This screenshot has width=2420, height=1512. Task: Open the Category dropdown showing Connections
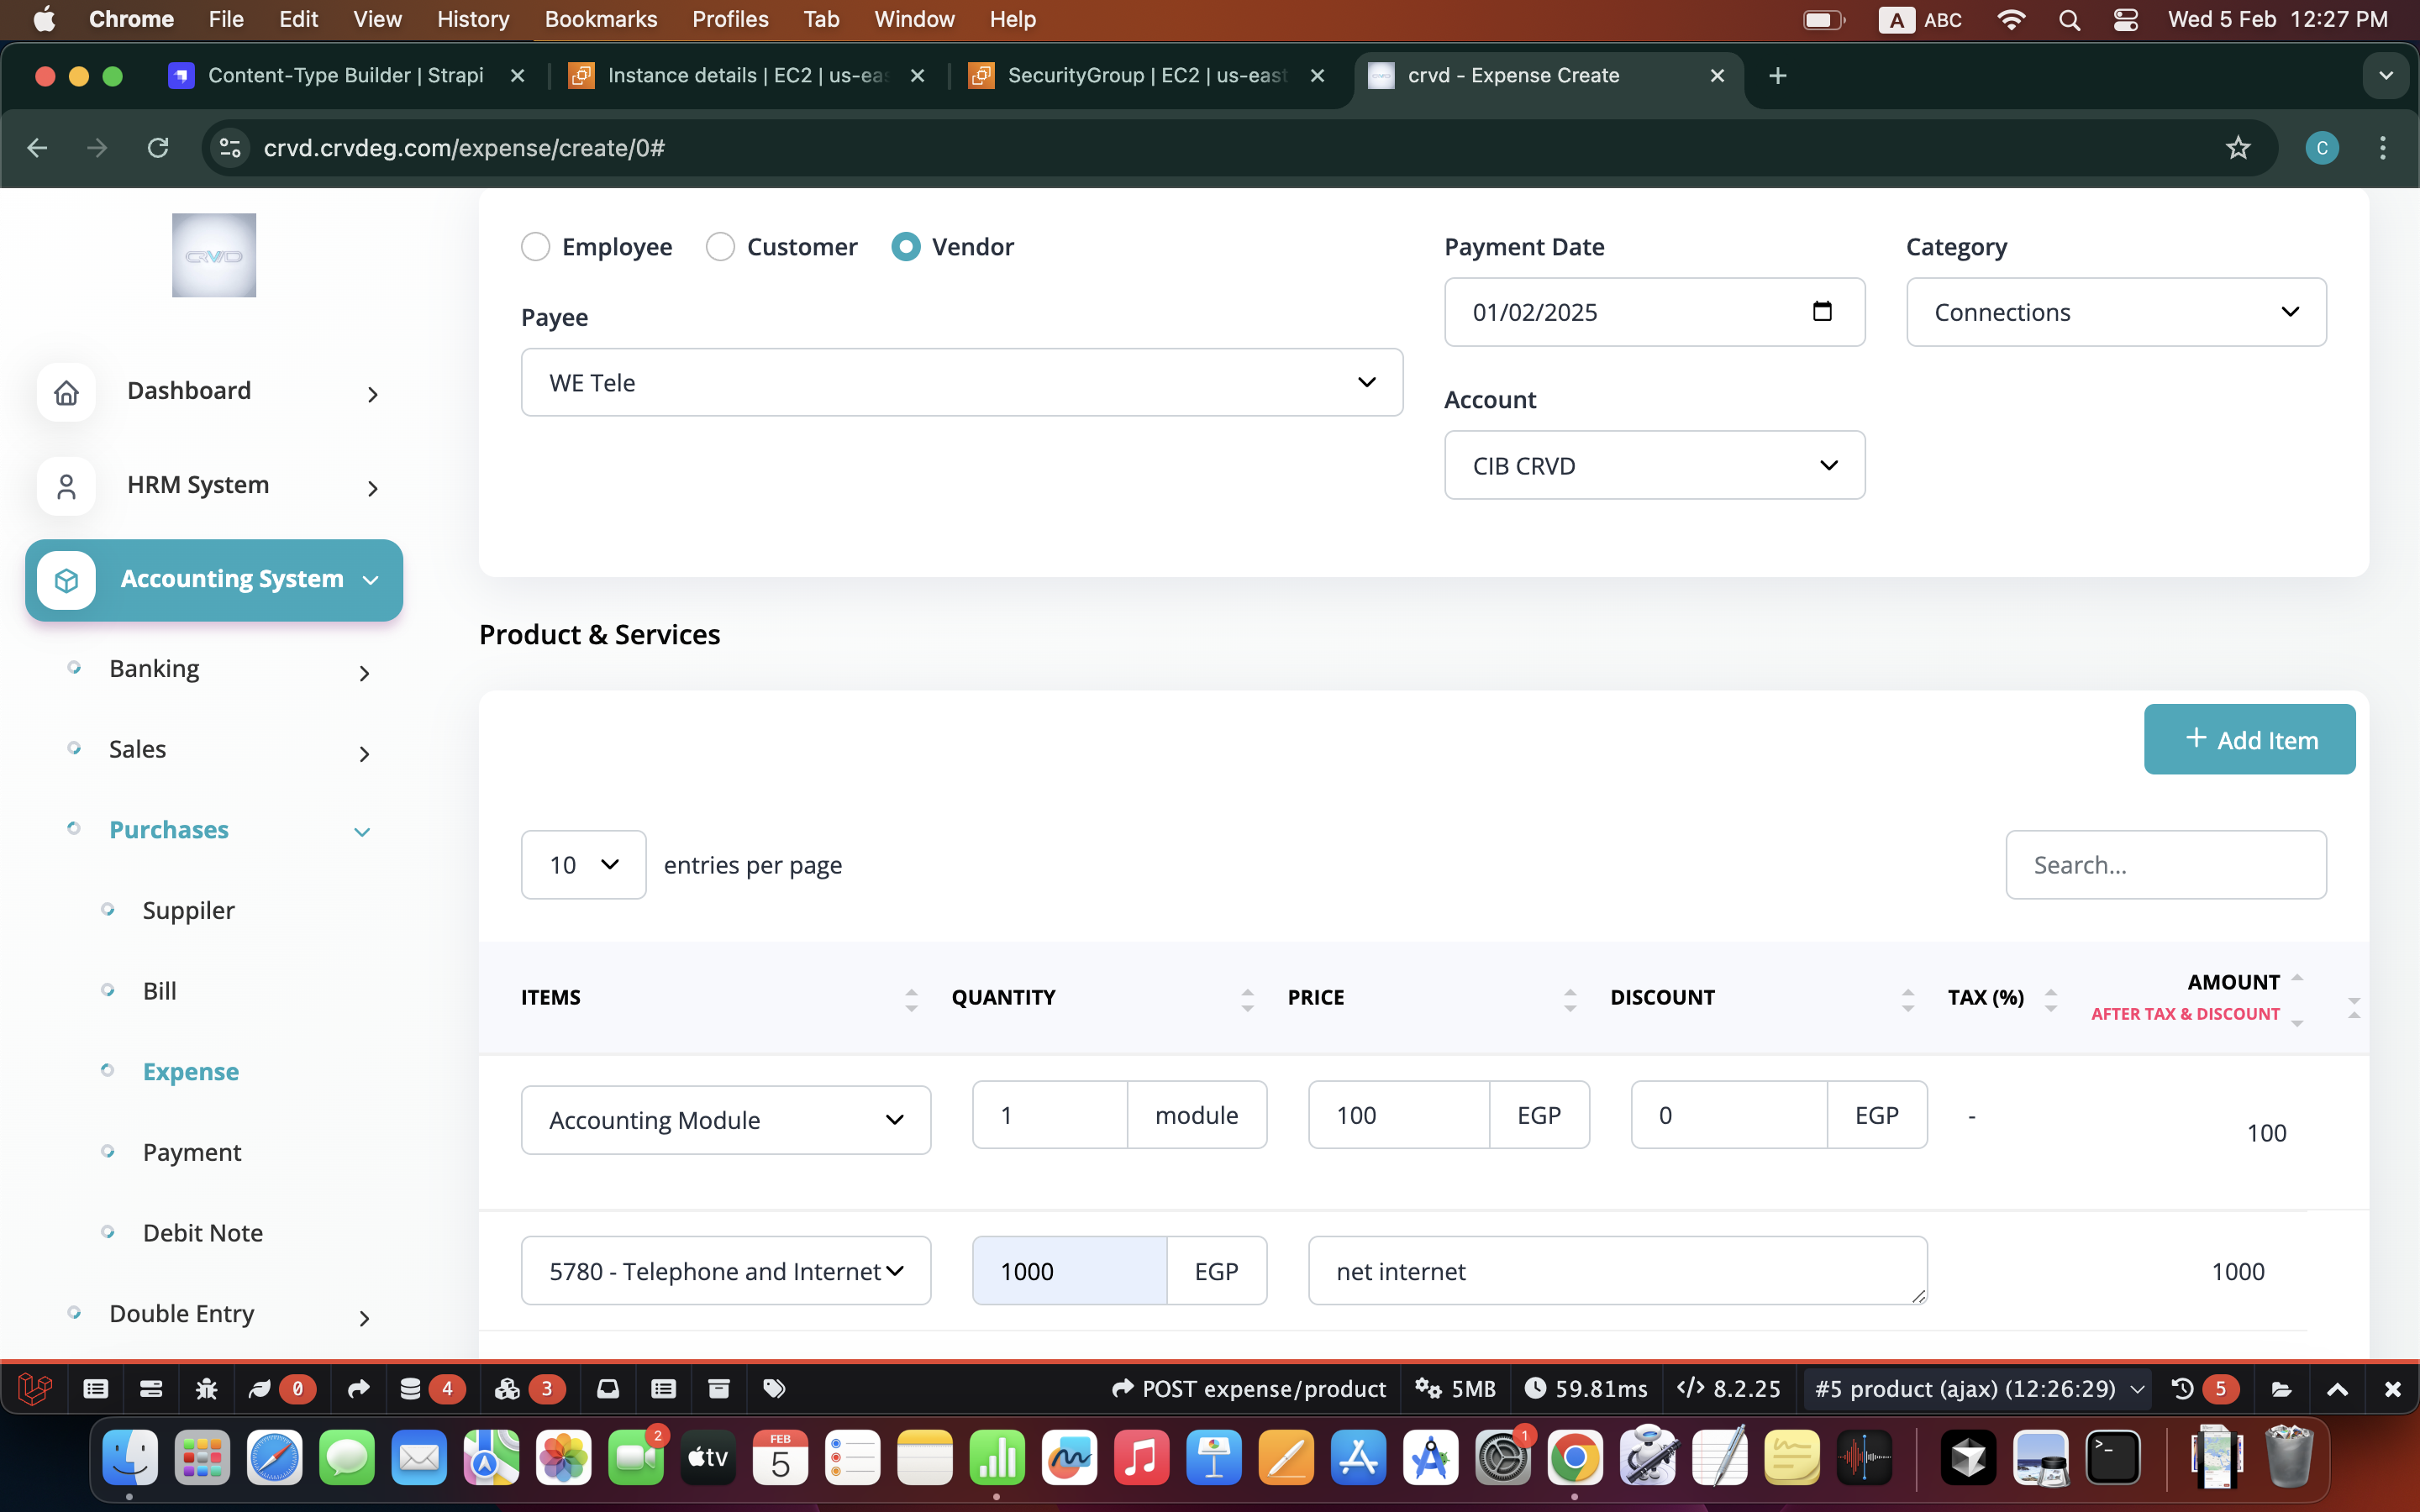coord(2115,312)
